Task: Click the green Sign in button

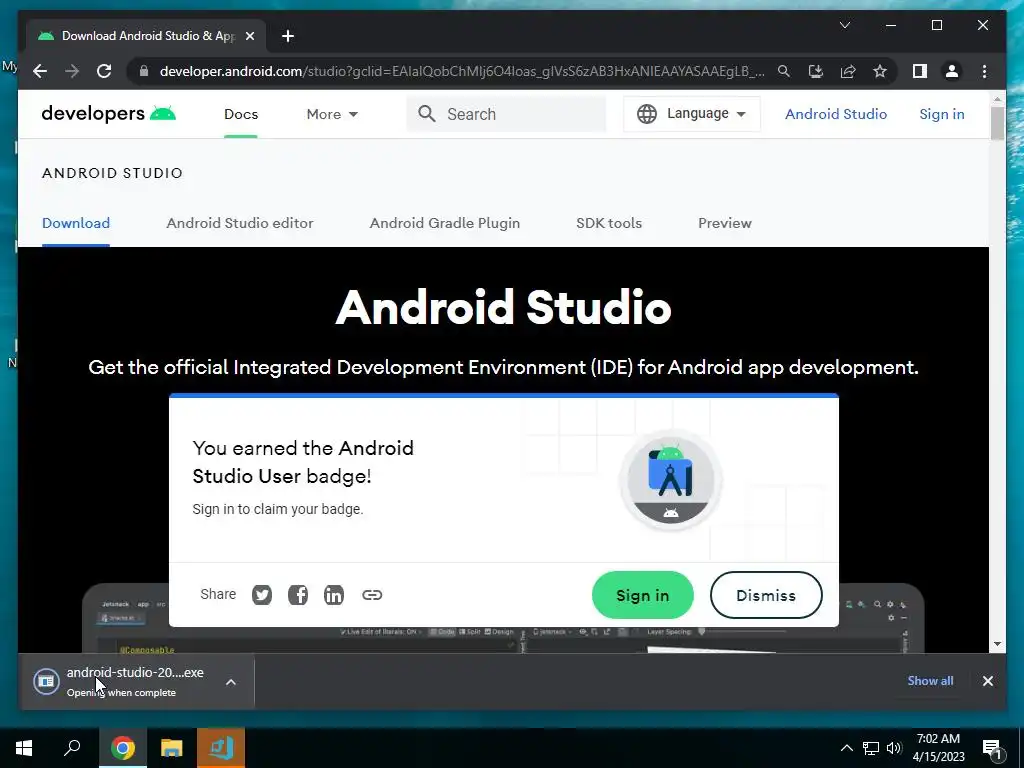Action: click(643, 595)
